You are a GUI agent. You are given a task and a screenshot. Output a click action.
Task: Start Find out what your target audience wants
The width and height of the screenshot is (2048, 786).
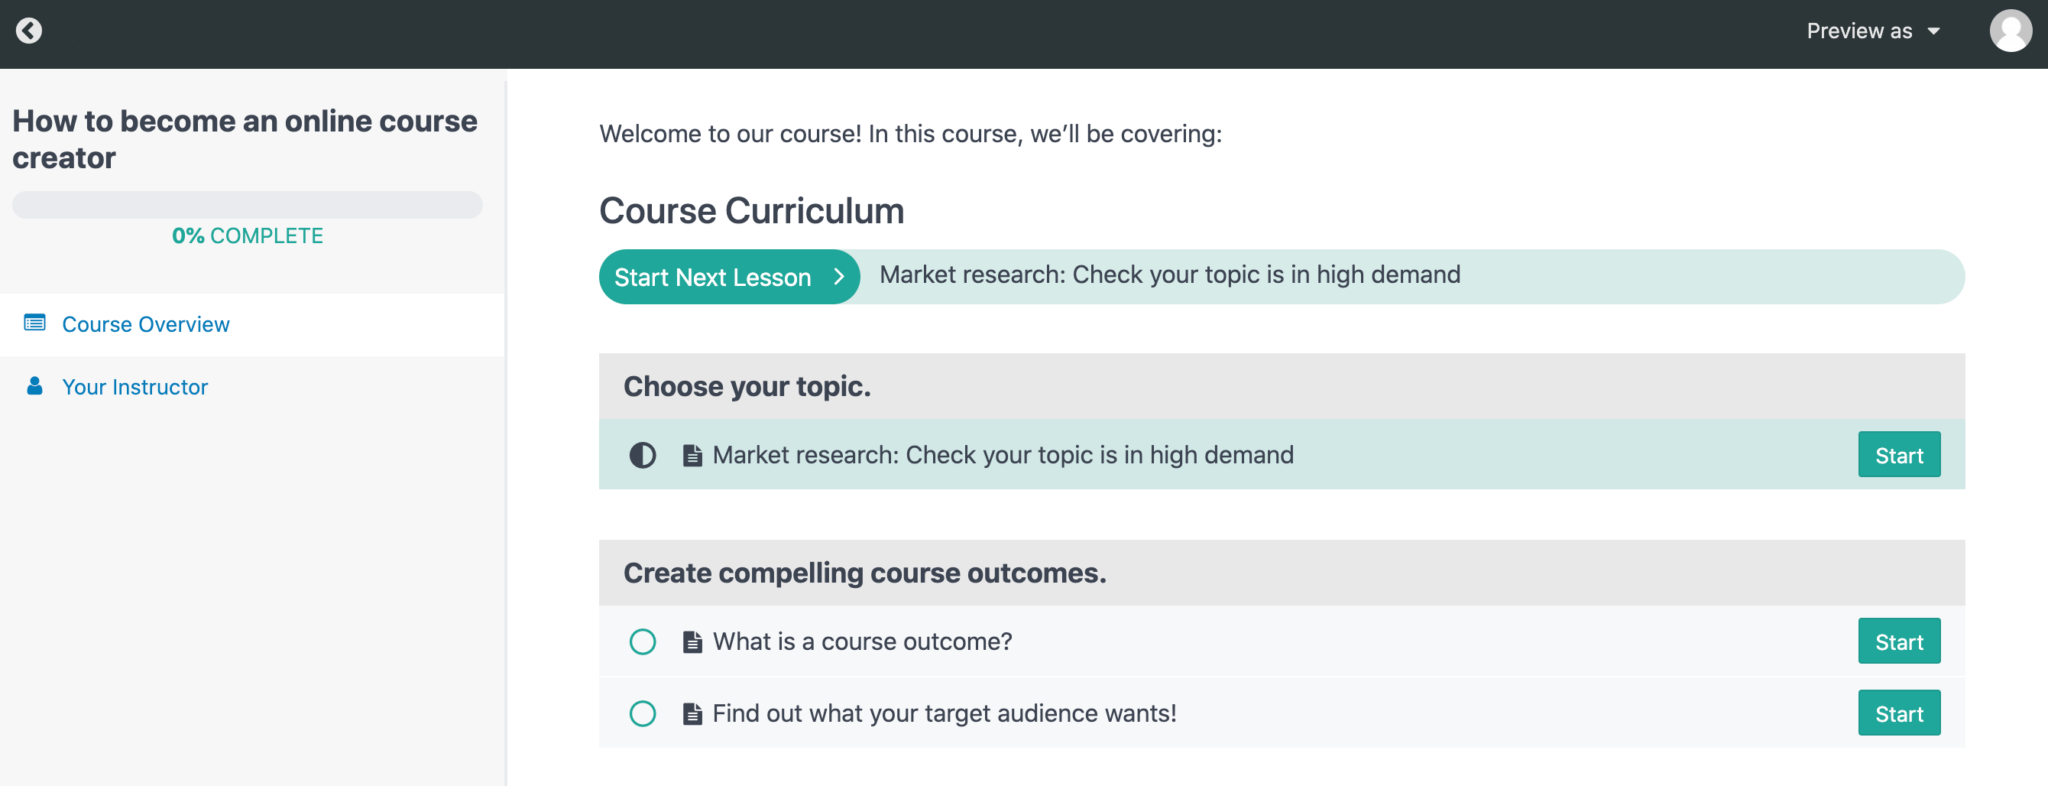(x=1899, y=713)
